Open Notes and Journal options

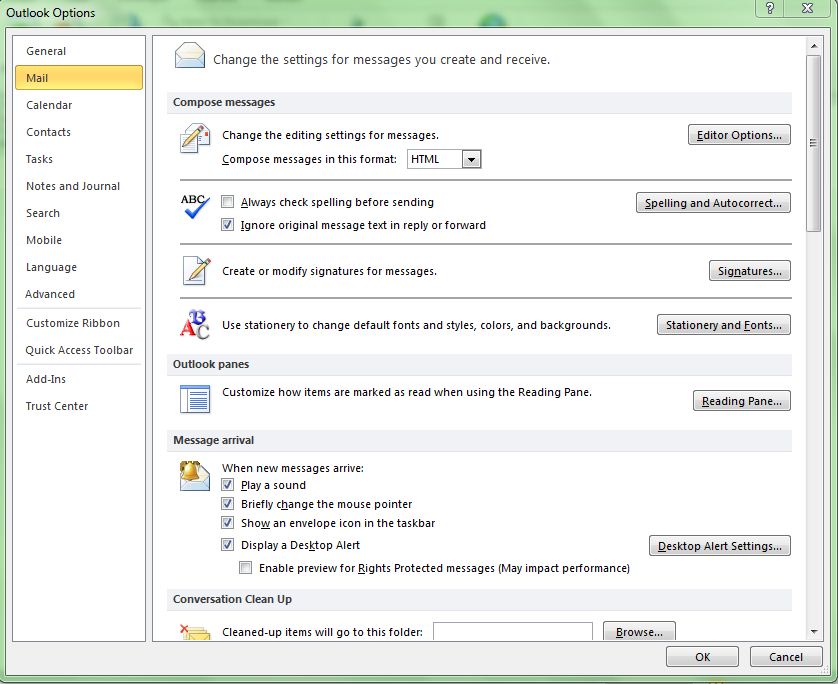(79, 186)
